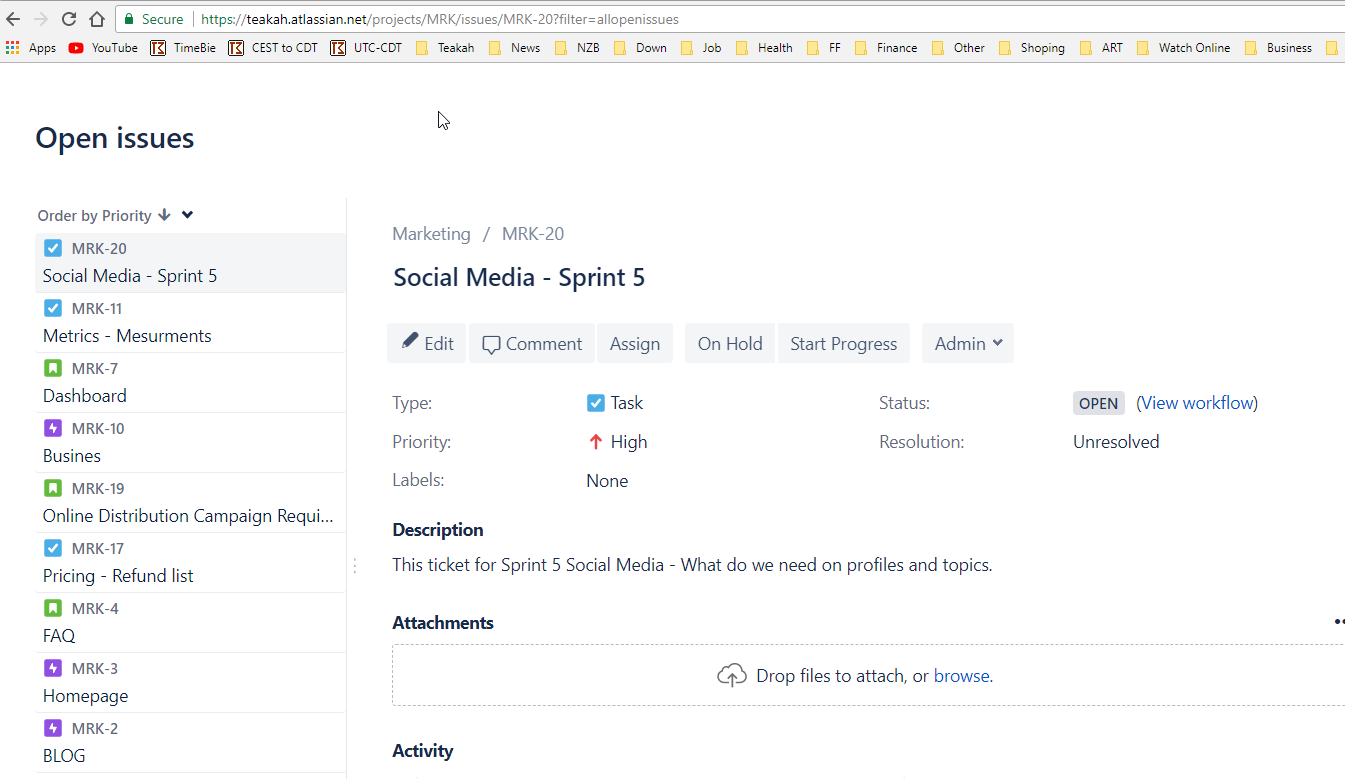Select the green story icon next to MRK-7
The height and width of the screenshot is (779, 1345).
pos(52,368)
